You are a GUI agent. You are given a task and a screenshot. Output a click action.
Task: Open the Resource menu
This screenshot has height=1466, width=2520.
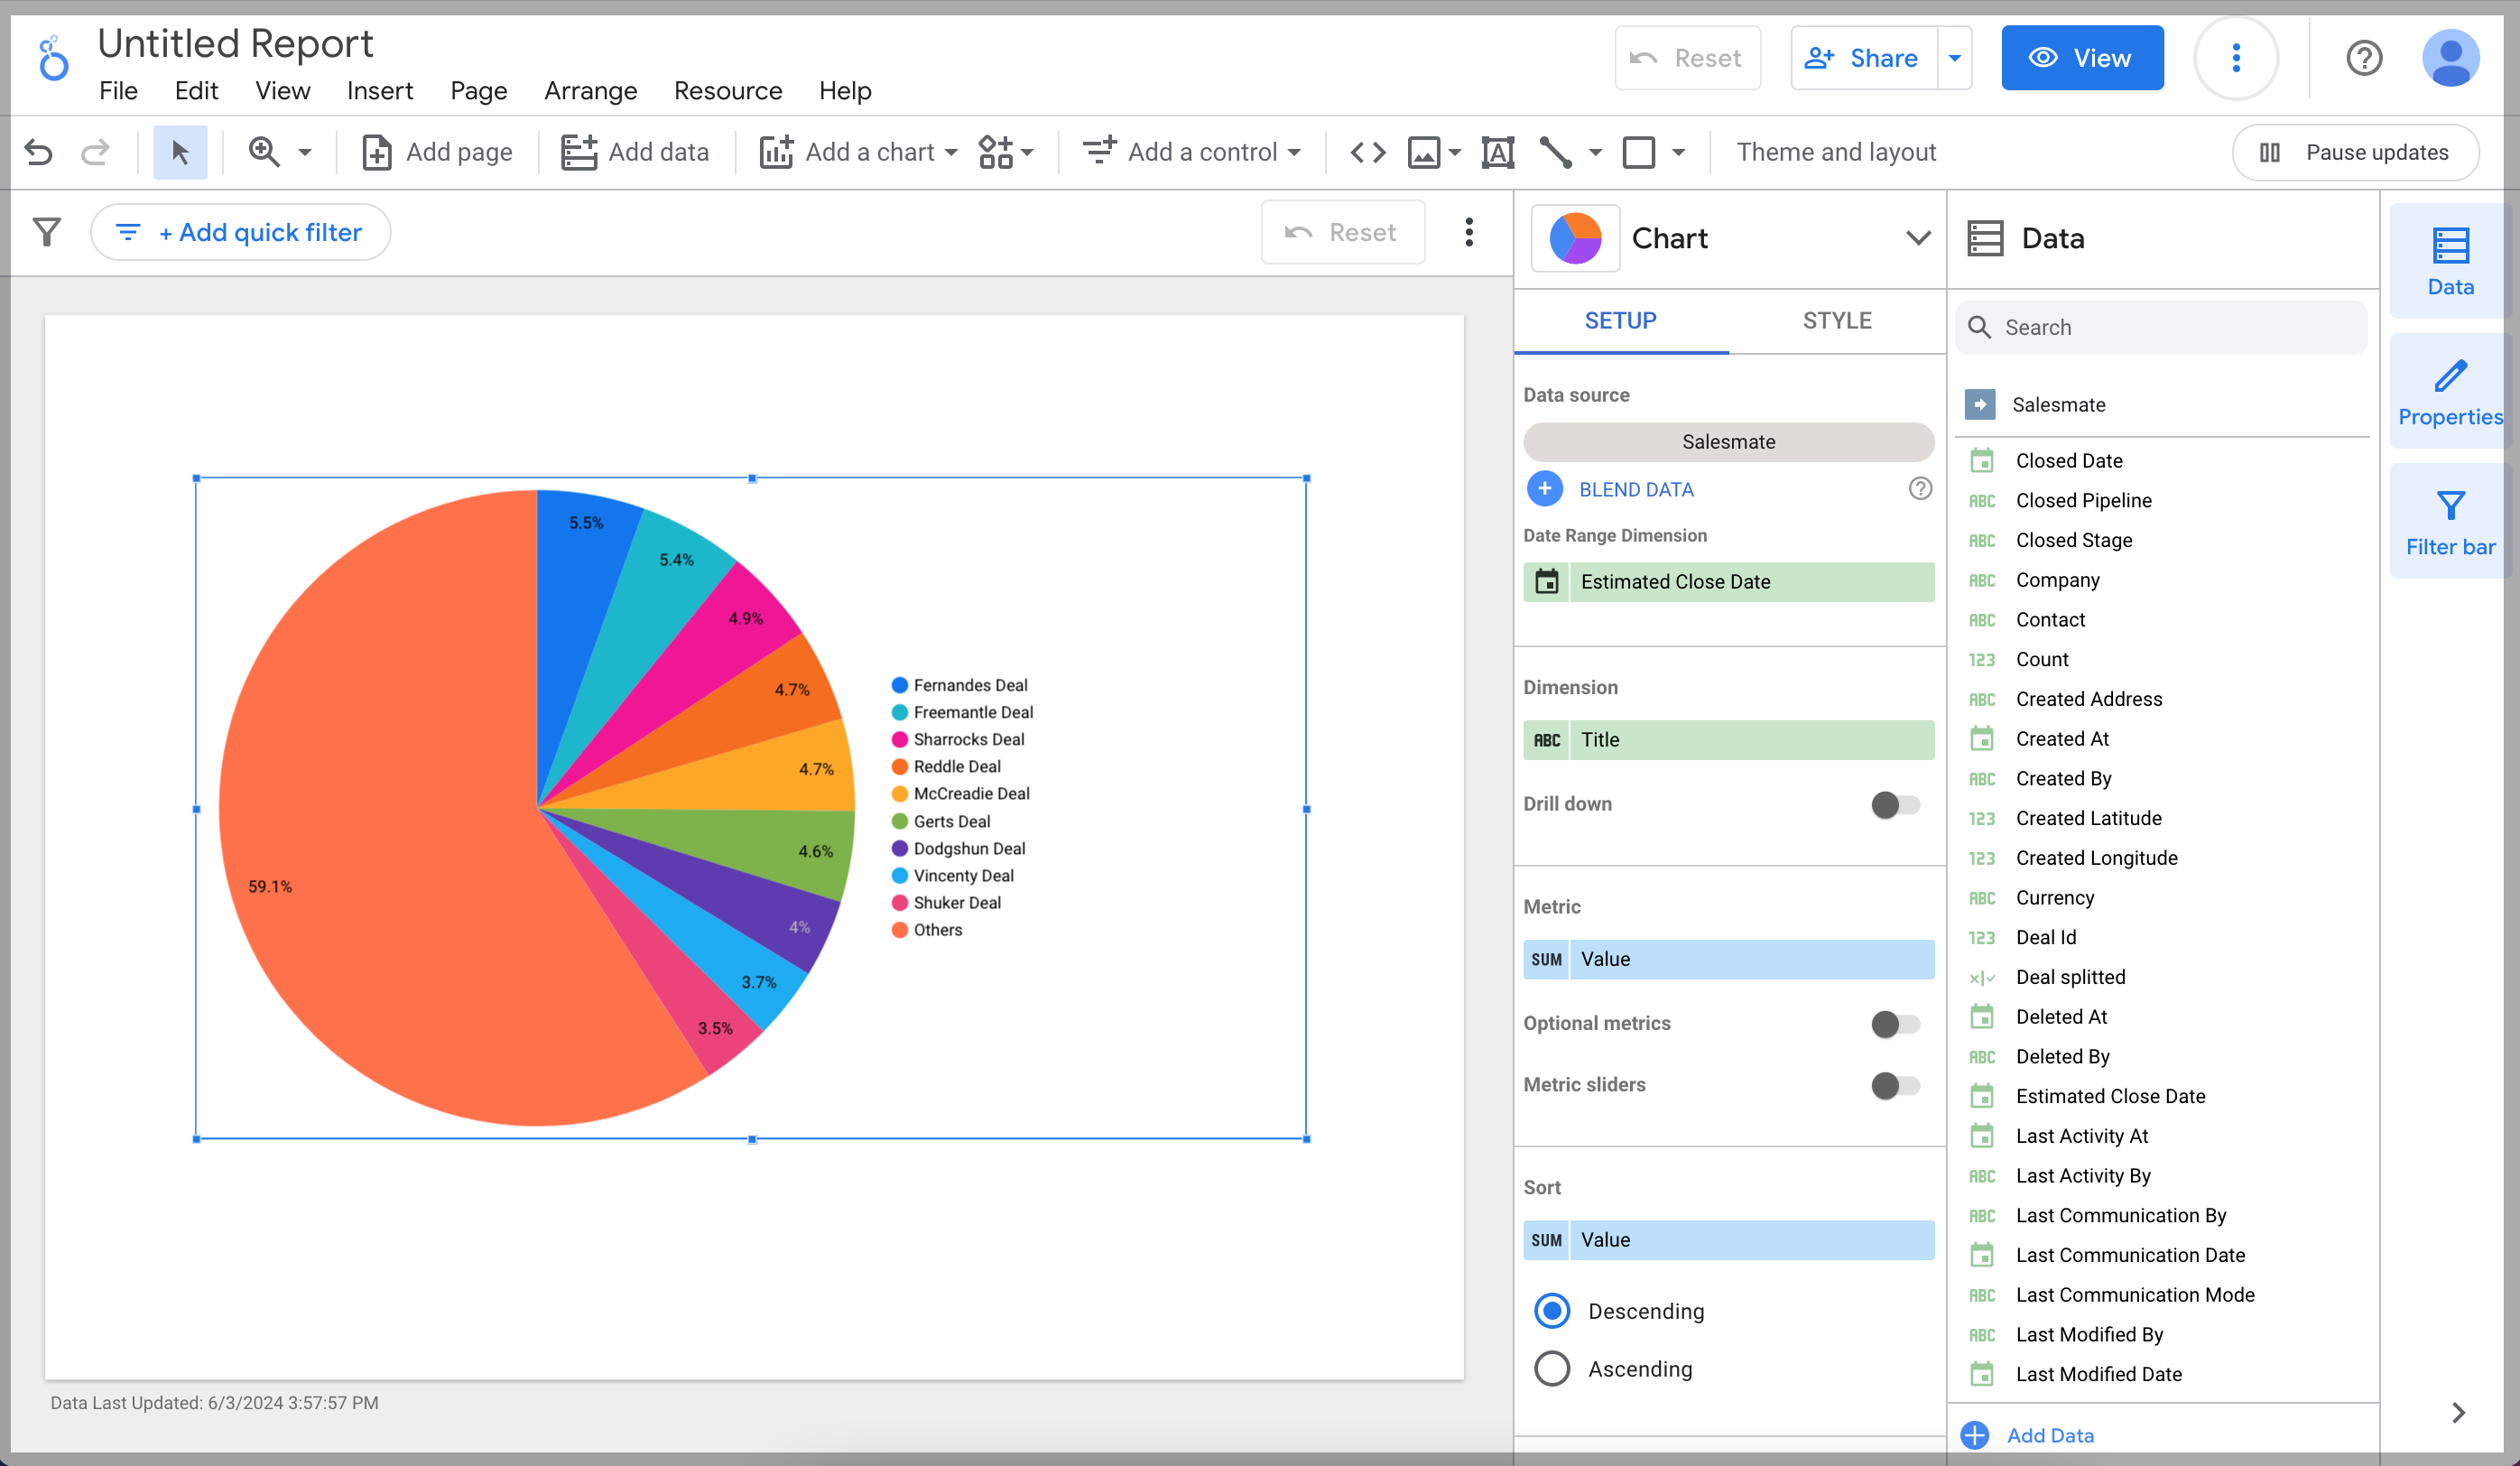(x=727, y=91)
